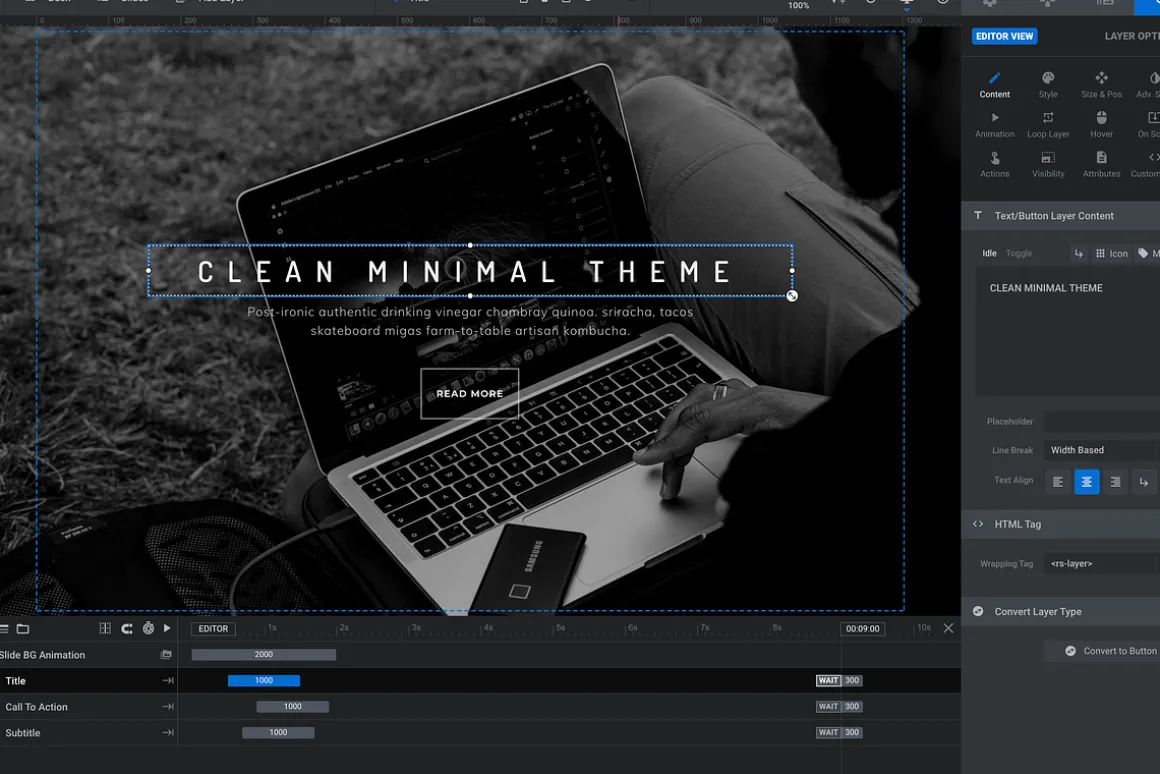
Task: Open the Actions options tab
Action: pyautogui.click(x=994, y=164)
